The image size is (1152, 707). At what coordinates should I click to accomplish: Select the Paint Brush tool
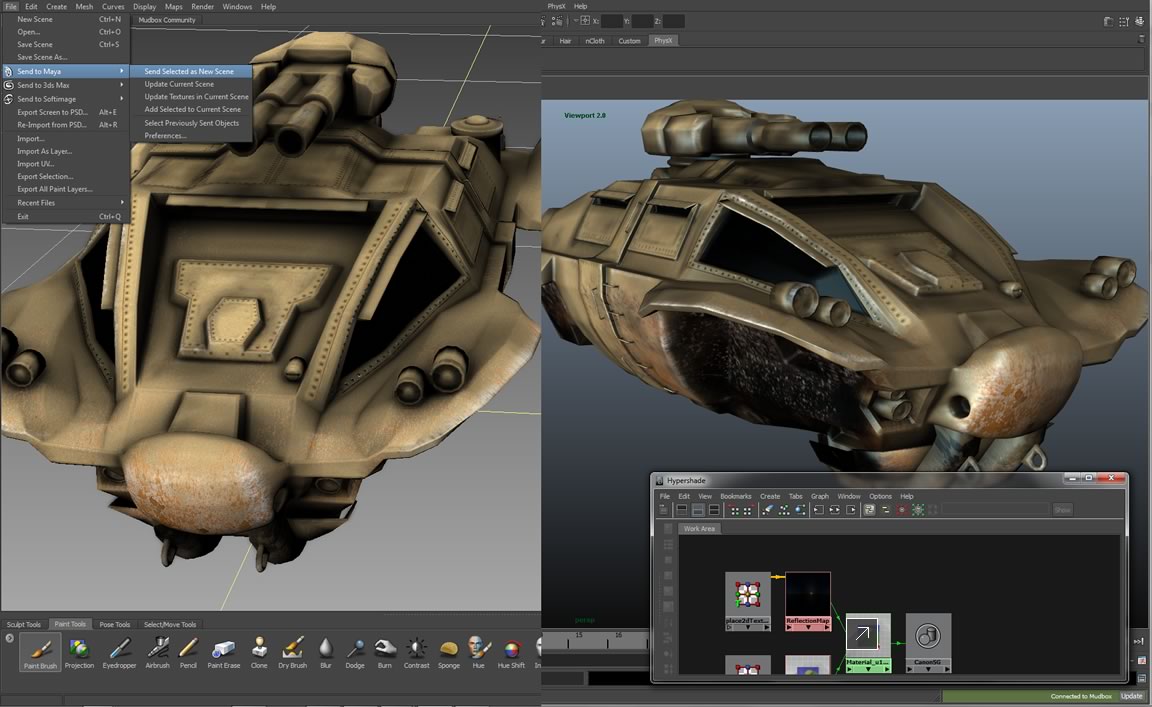tap(40, 652)
